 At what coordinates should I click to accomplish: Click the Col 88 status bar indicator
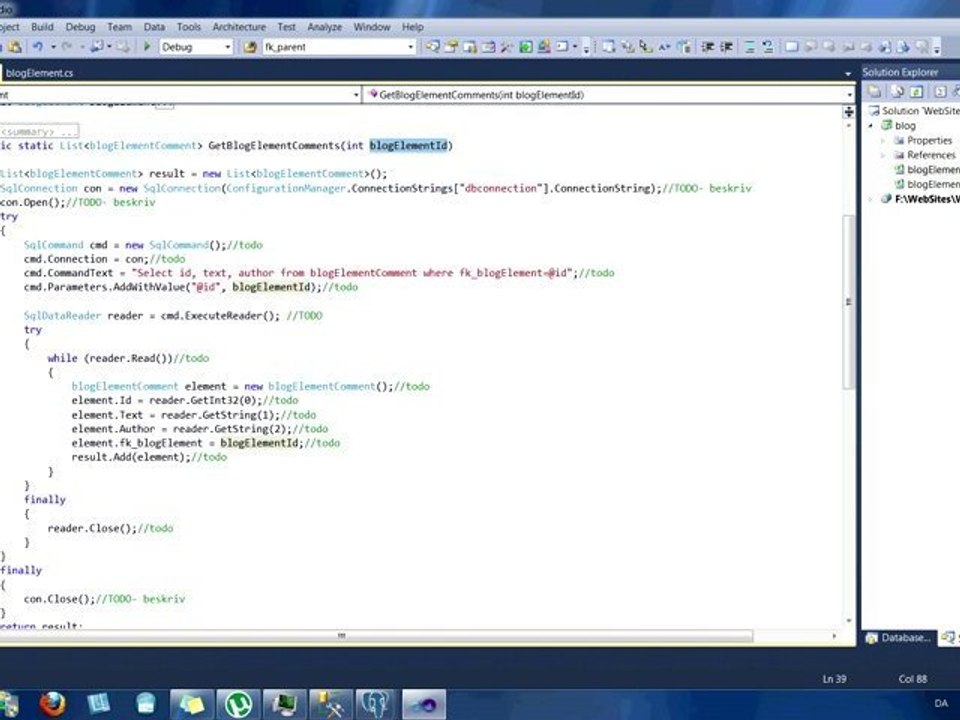(x=912, y=679)
